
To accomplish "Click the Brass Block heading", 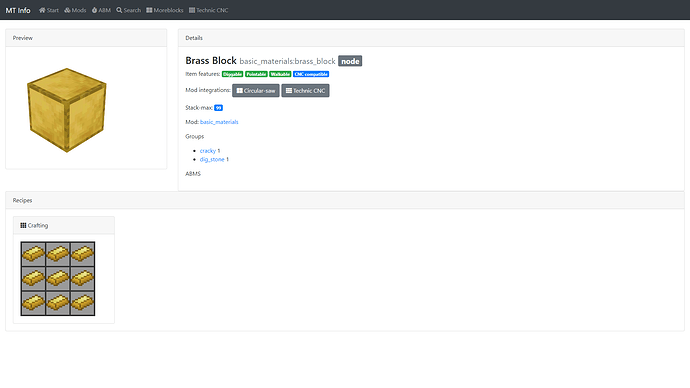I will 211,61.
